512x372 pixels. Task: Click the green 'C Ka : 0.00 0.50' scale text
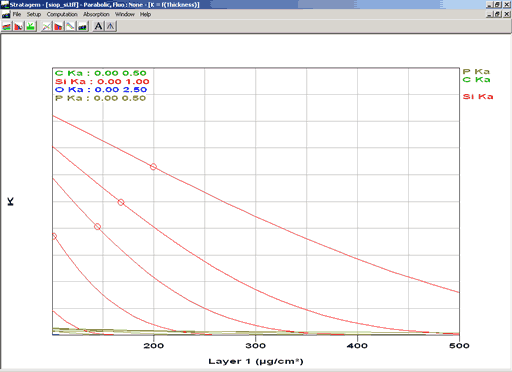pyautogui.click(x=101, y=73)
